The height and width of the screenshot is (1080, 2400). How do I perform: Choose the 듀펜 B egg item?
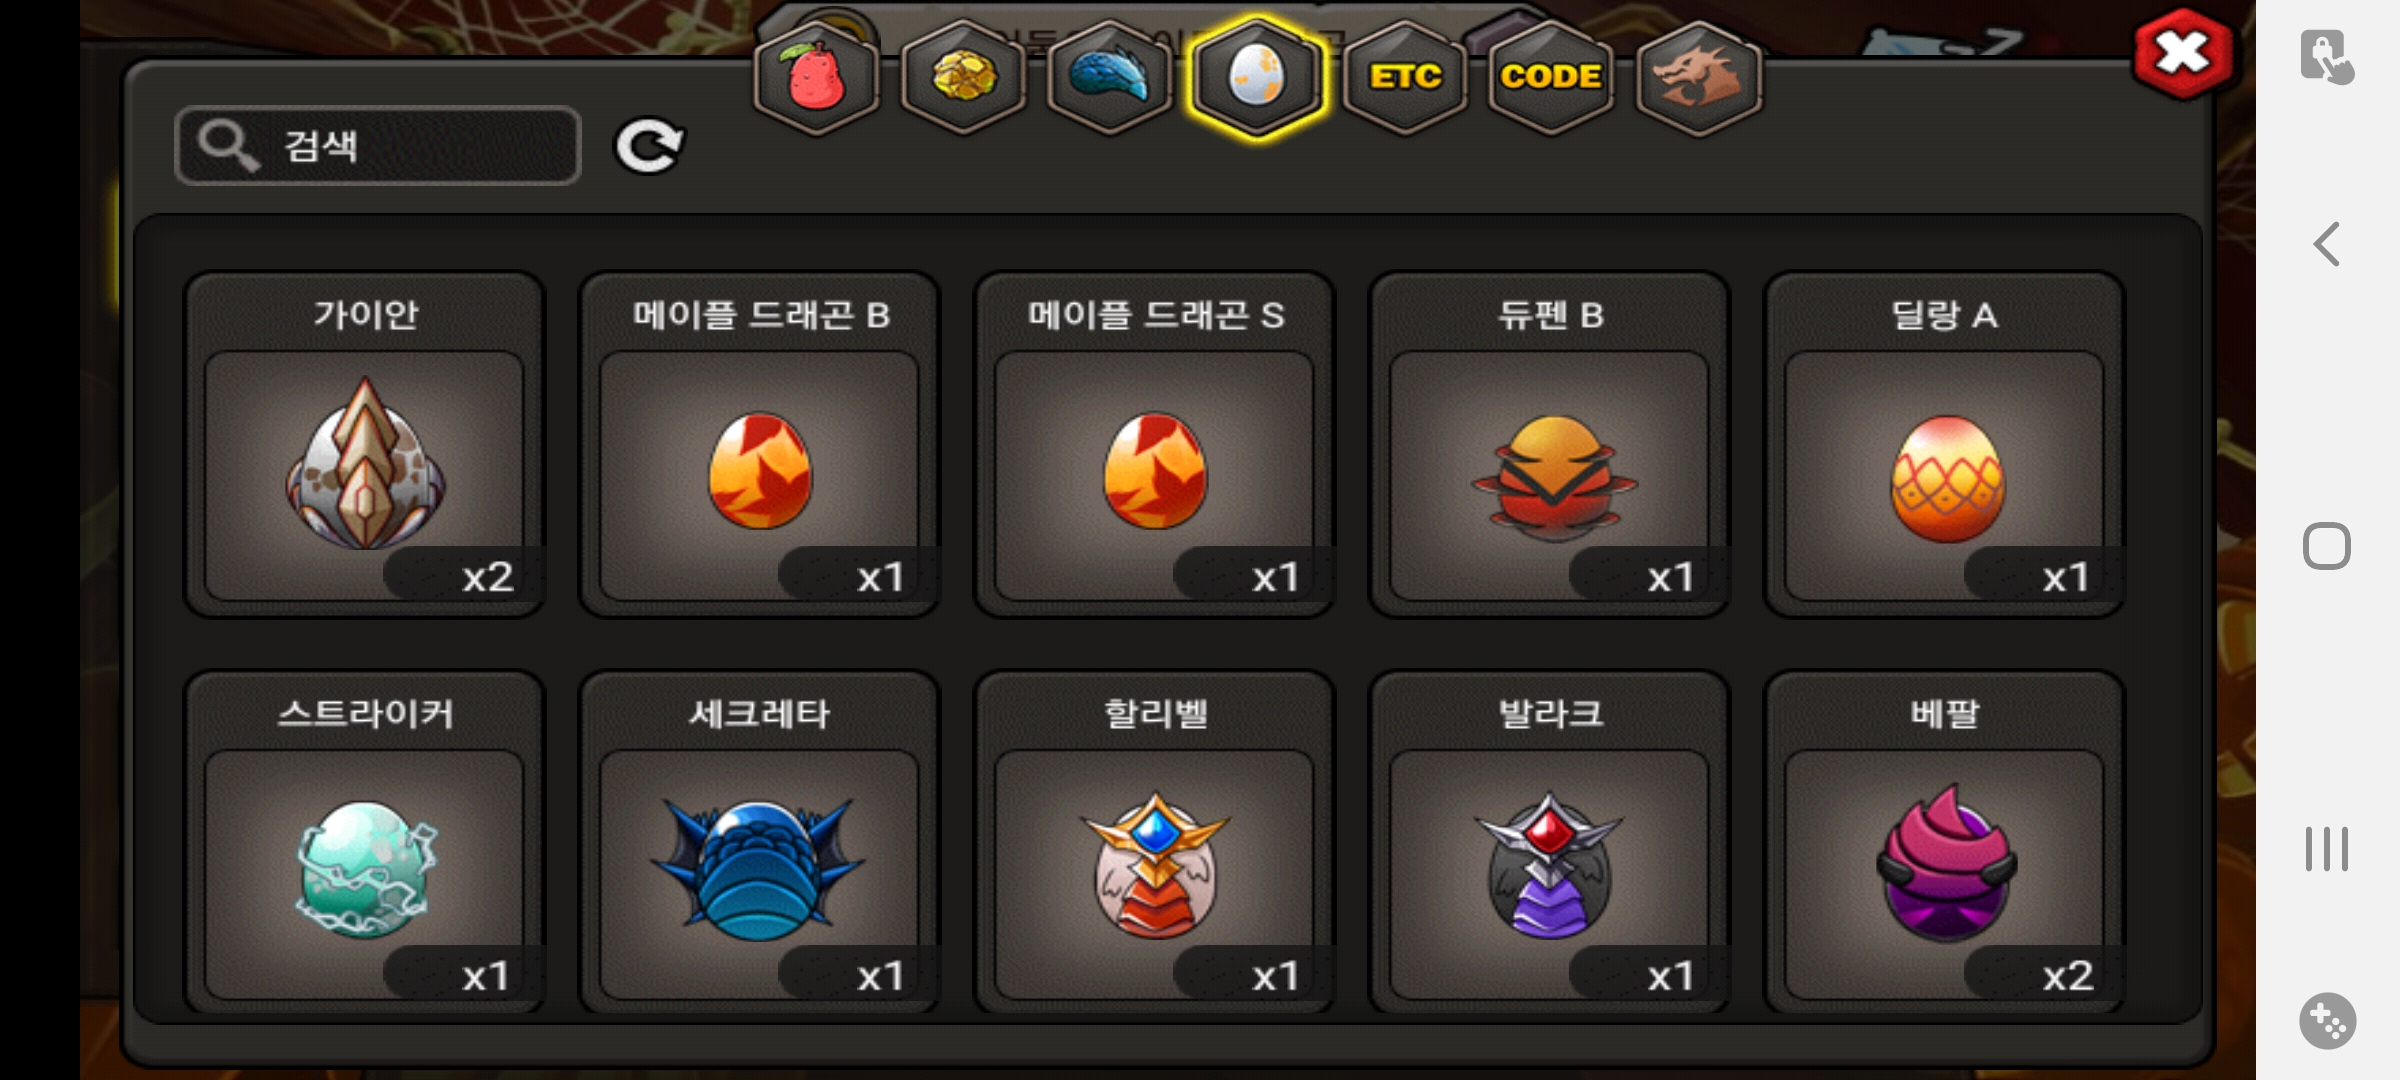(1550, 445)
